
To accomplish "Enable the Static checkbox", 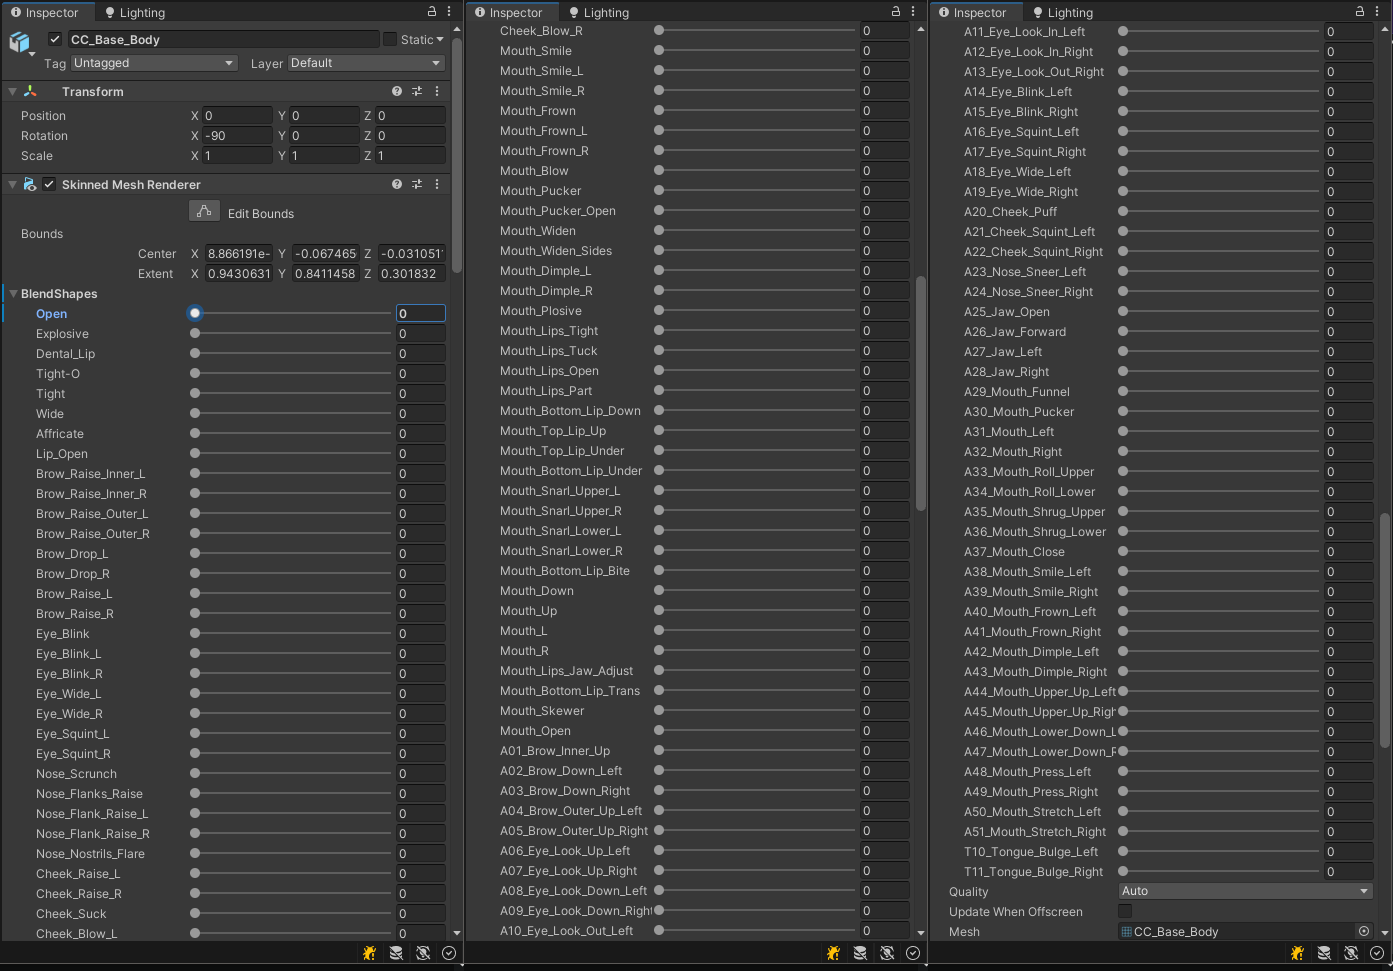I will click(390, 39).
